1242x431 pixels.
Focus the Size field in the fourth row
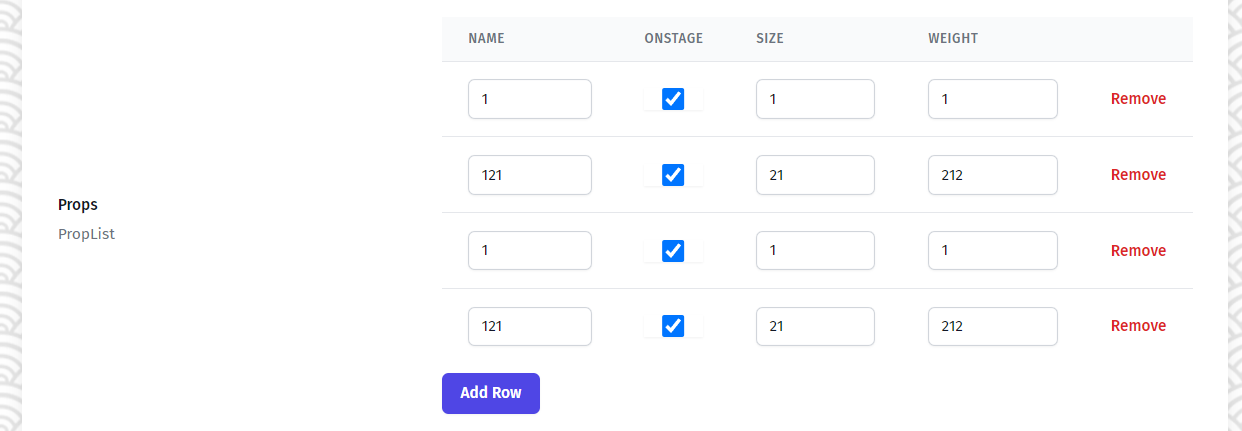tap(815, 326)
